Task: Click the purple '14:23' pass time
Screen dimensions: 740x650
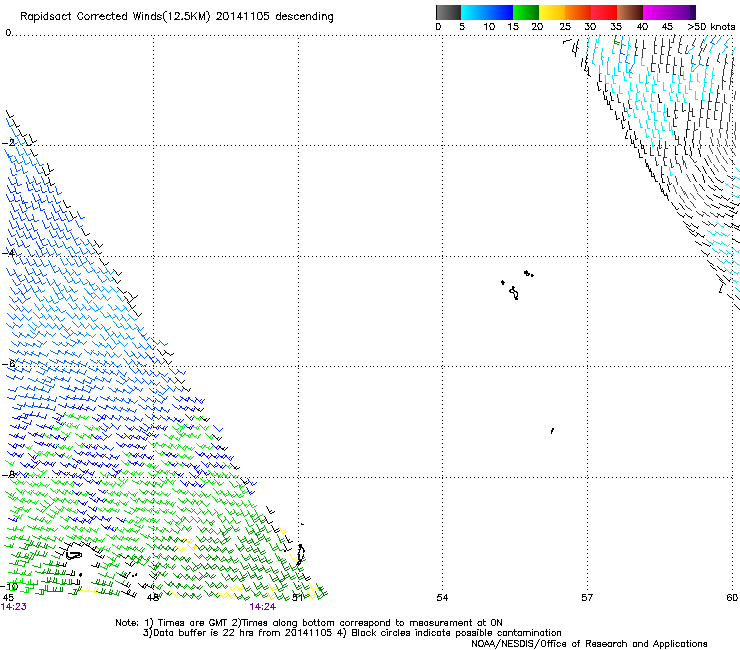Action: 14,607
